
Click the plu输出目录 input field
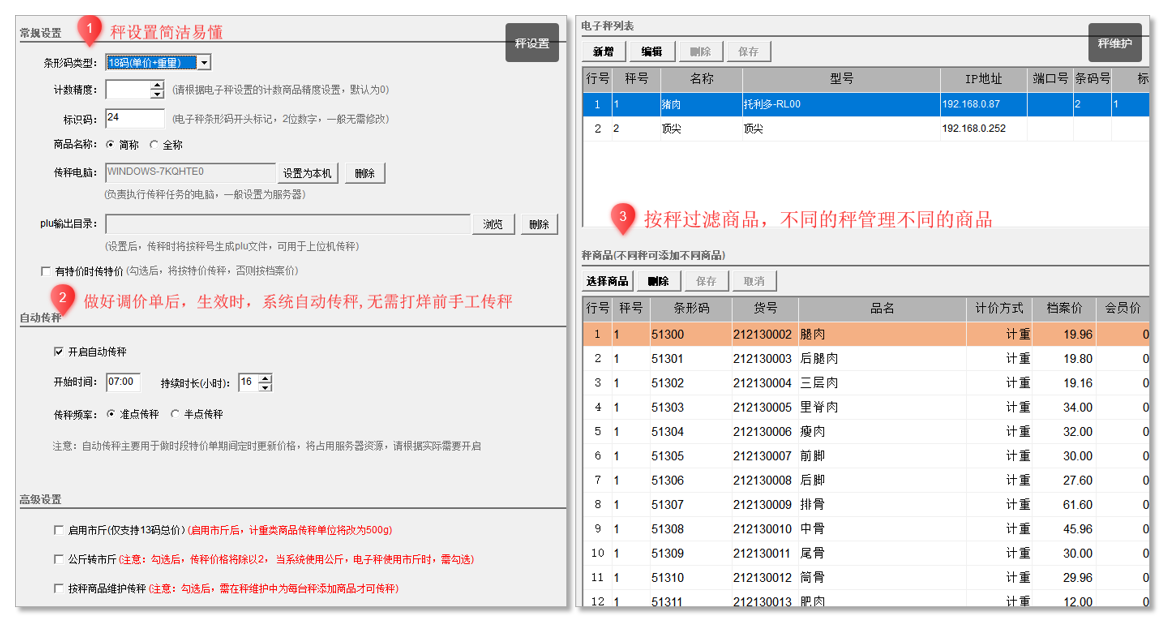pyautogui.click(x=288, y=224)
